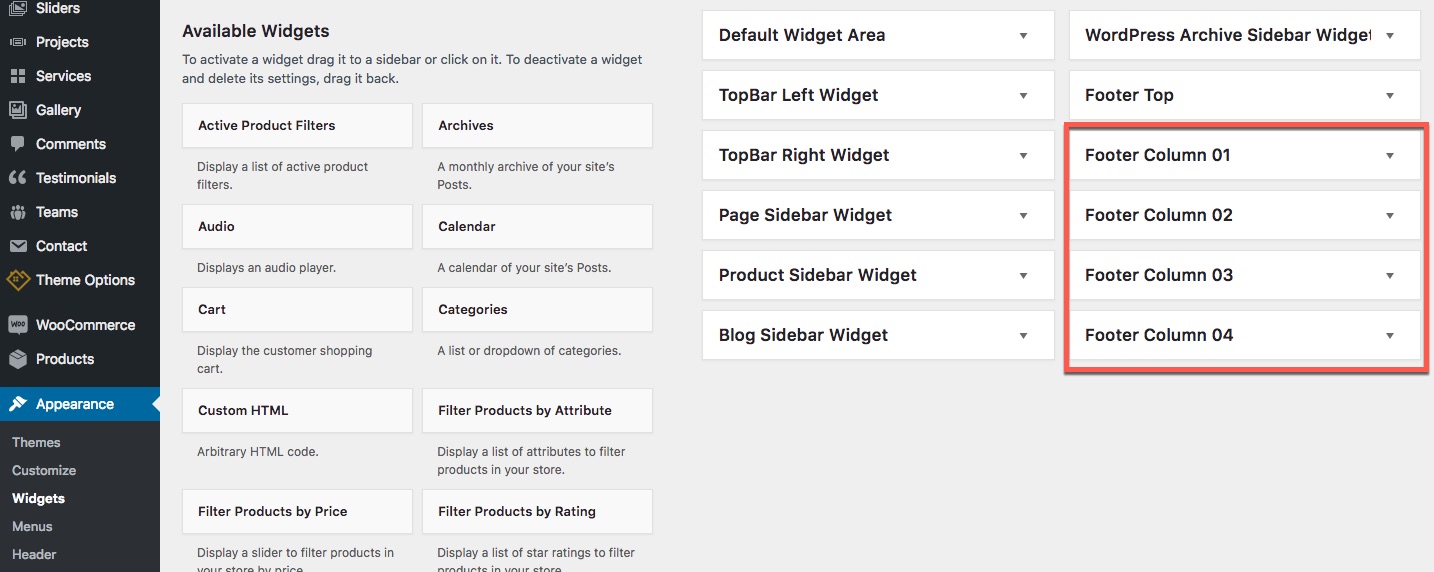The height and width of the screenshot is (572, 1434).
Task: Click the Theme Options diamond icon
Action: tap(17, 280)
